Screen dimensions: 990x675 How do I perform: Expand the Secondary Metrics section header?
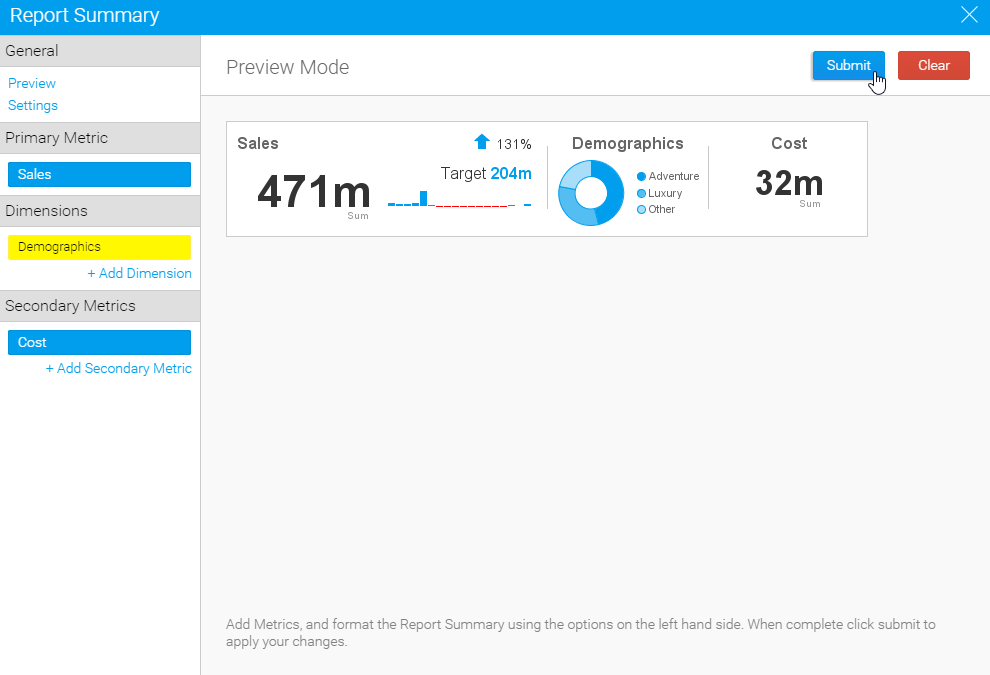(100, 307)
